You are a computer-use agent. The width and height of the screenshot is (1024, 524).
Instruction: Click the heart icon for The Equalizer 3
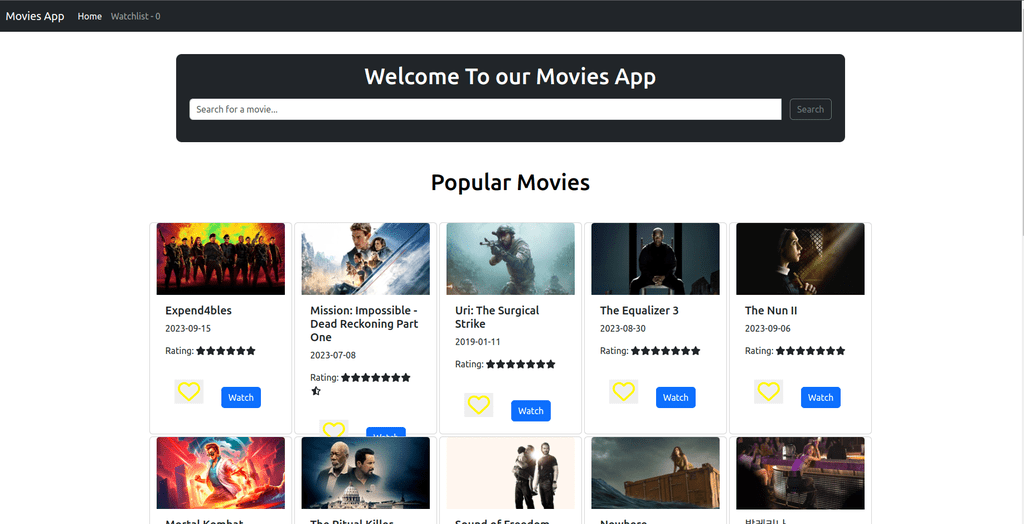[624, 391]
